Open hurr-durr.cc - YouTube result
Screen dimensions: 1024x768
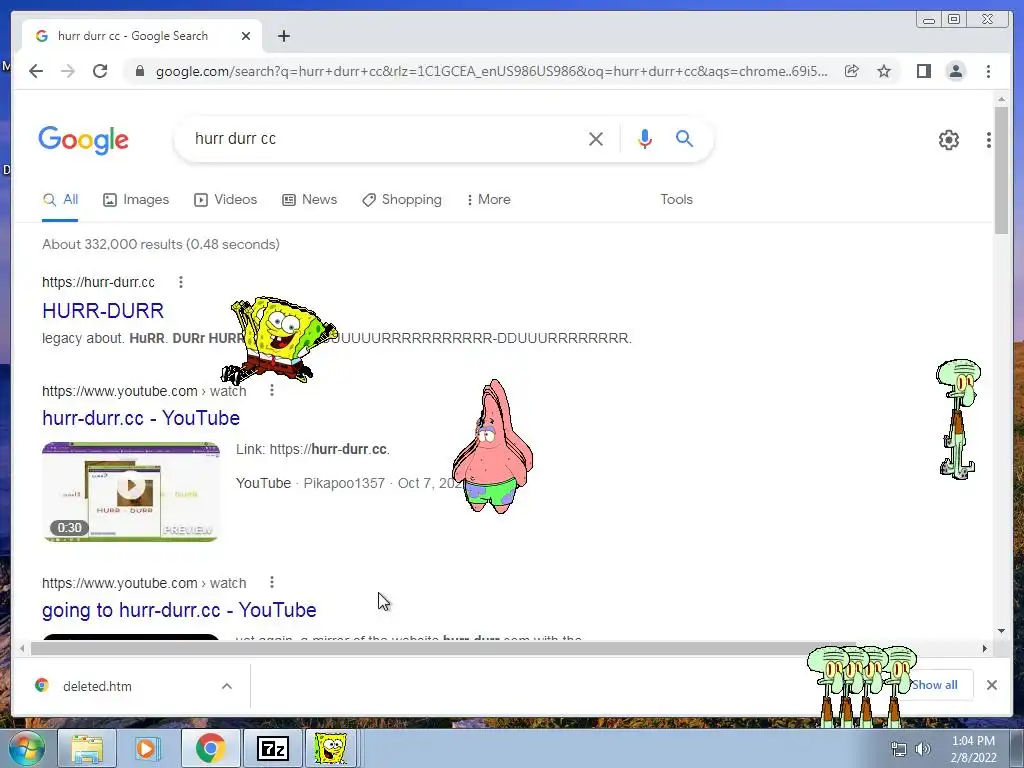(141, 418)
